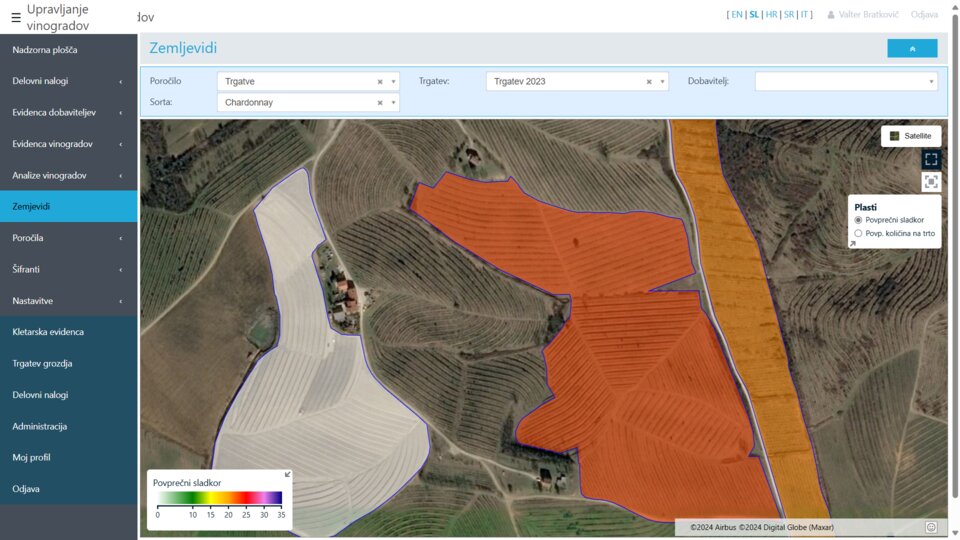Click the hamburger menu icon
This screenshot has height=540, width=960.
pos(15,17)
